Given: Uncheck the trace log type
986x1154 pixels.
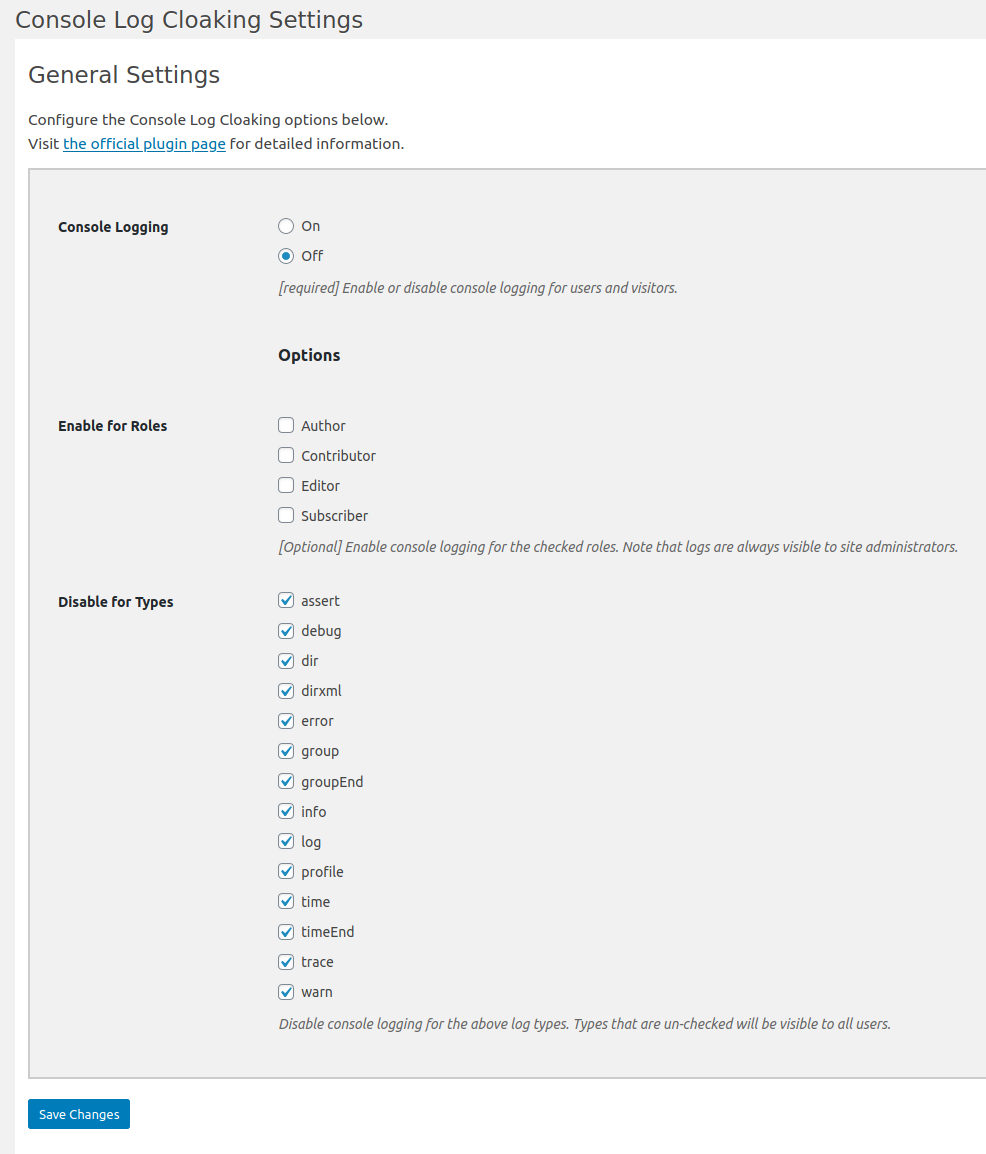Looking at the screenshot, I should [286, 962].
